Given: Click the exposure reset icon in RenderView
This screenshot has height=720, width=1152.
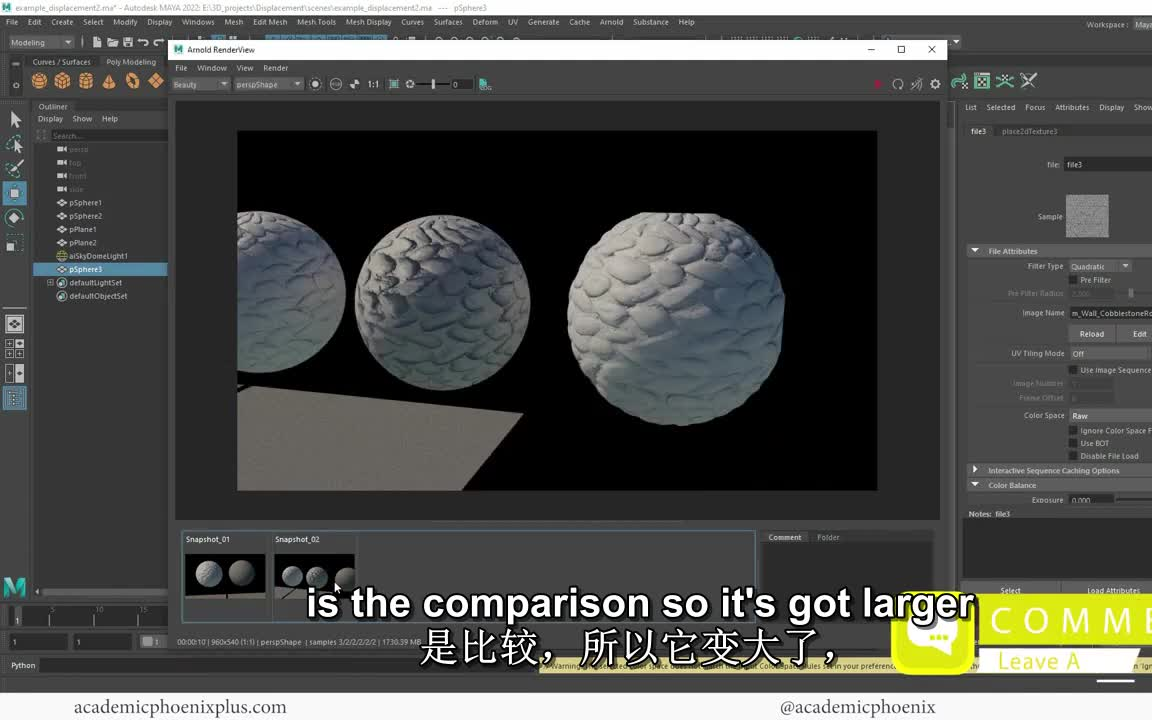Looking at the screenshot, I should click(410, 84).
